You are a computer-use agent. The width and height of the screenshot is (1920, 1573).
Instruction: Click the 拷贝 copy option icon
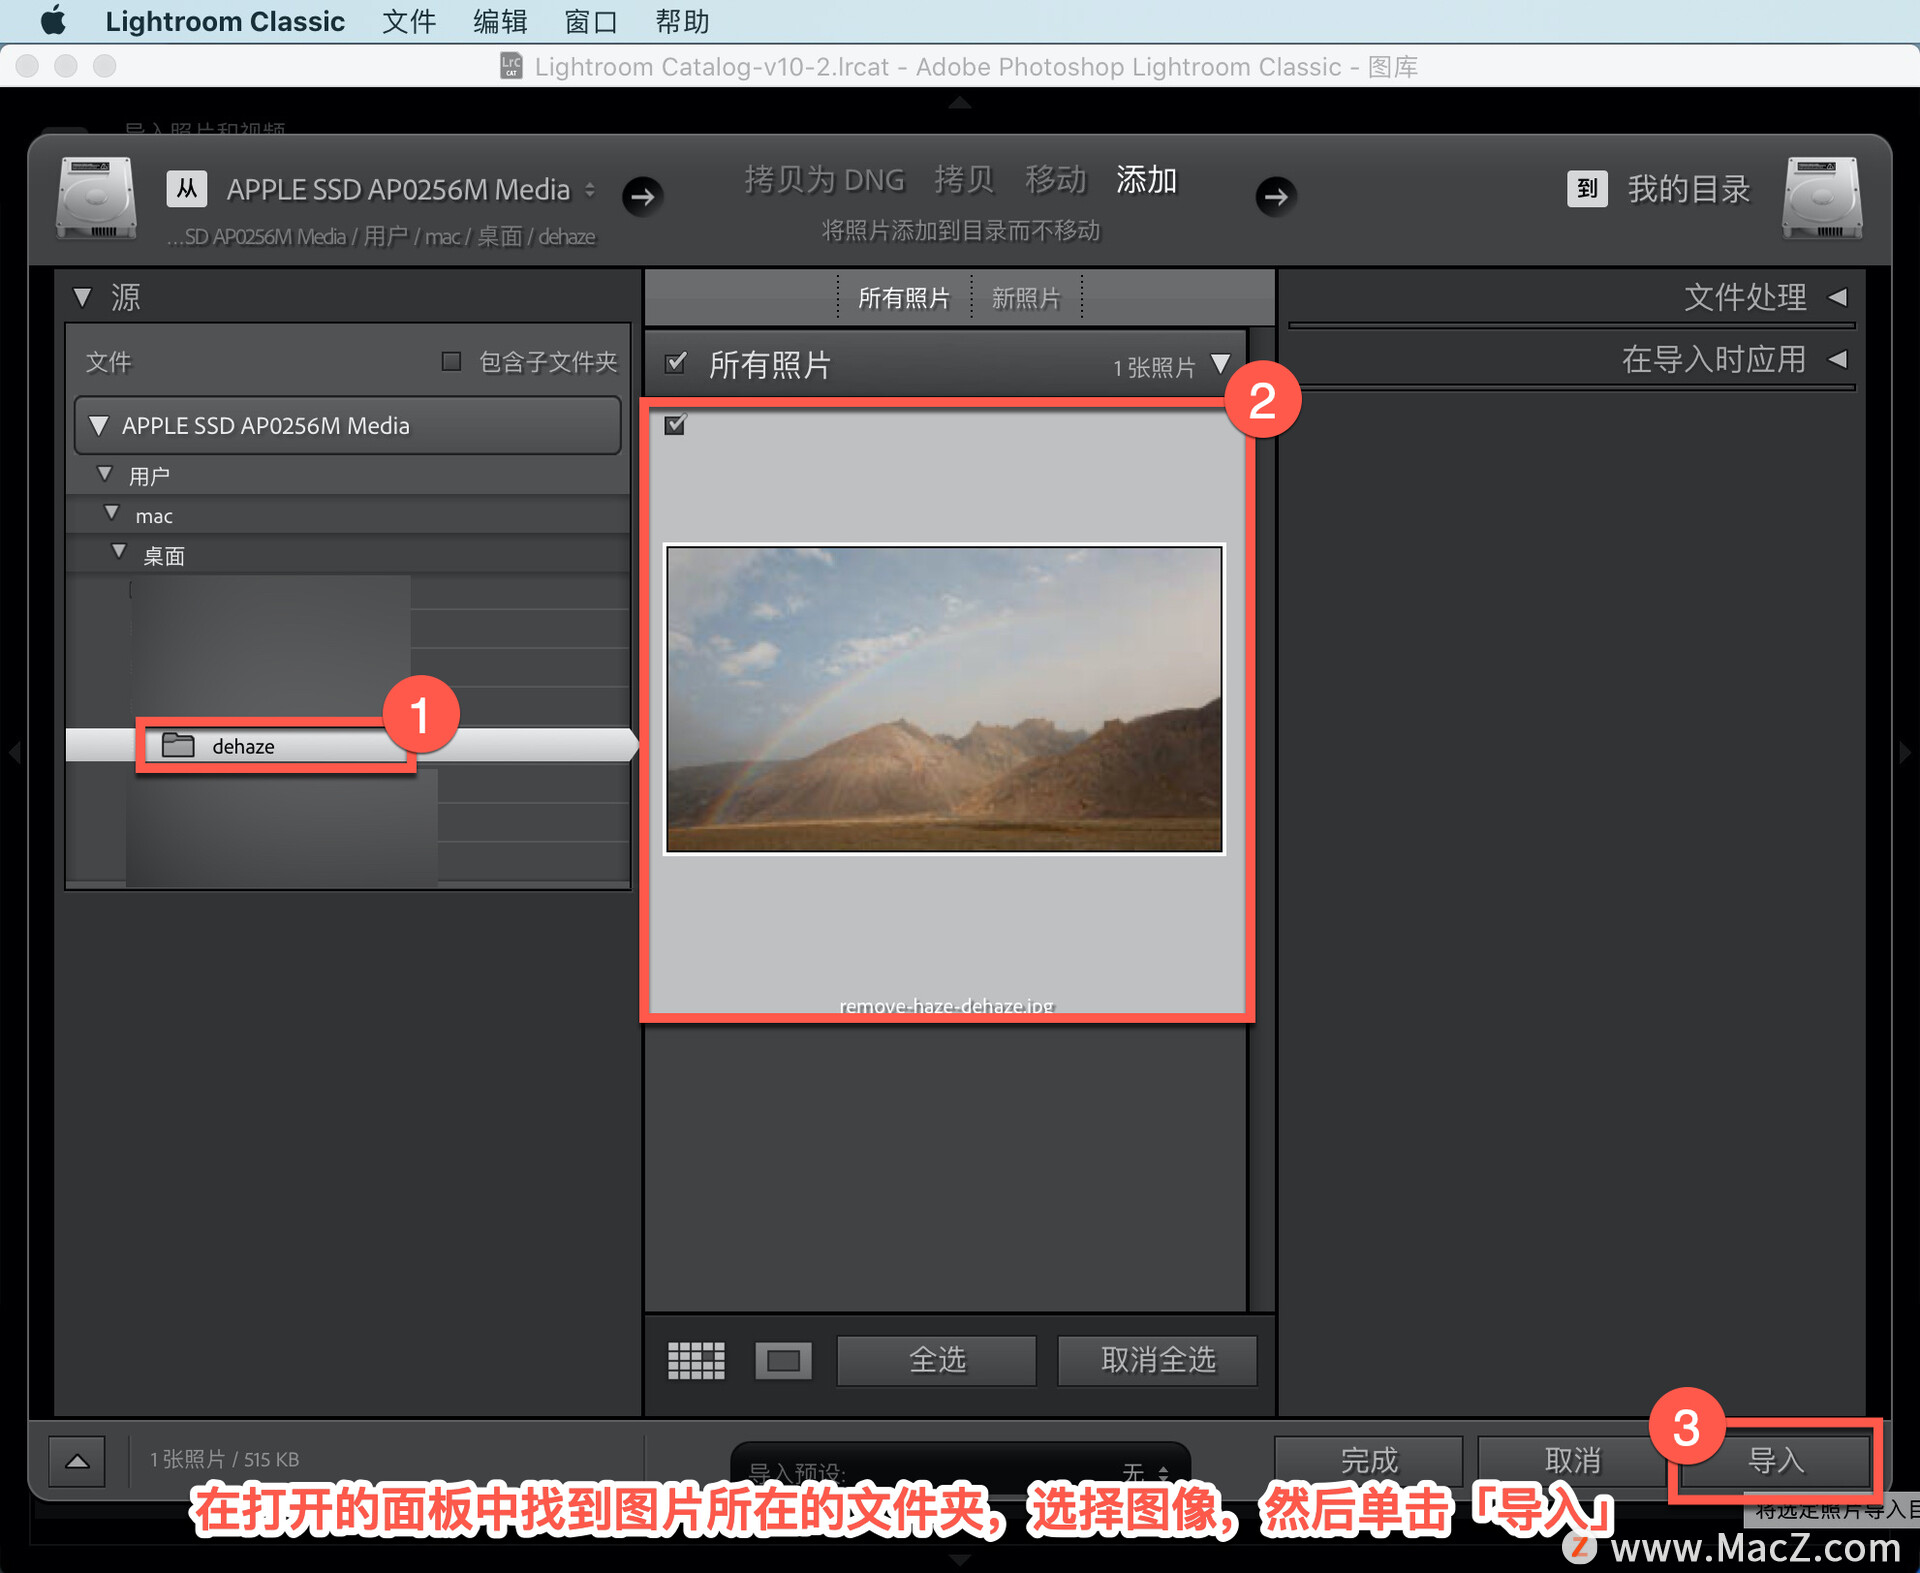(x=955, y=180)
